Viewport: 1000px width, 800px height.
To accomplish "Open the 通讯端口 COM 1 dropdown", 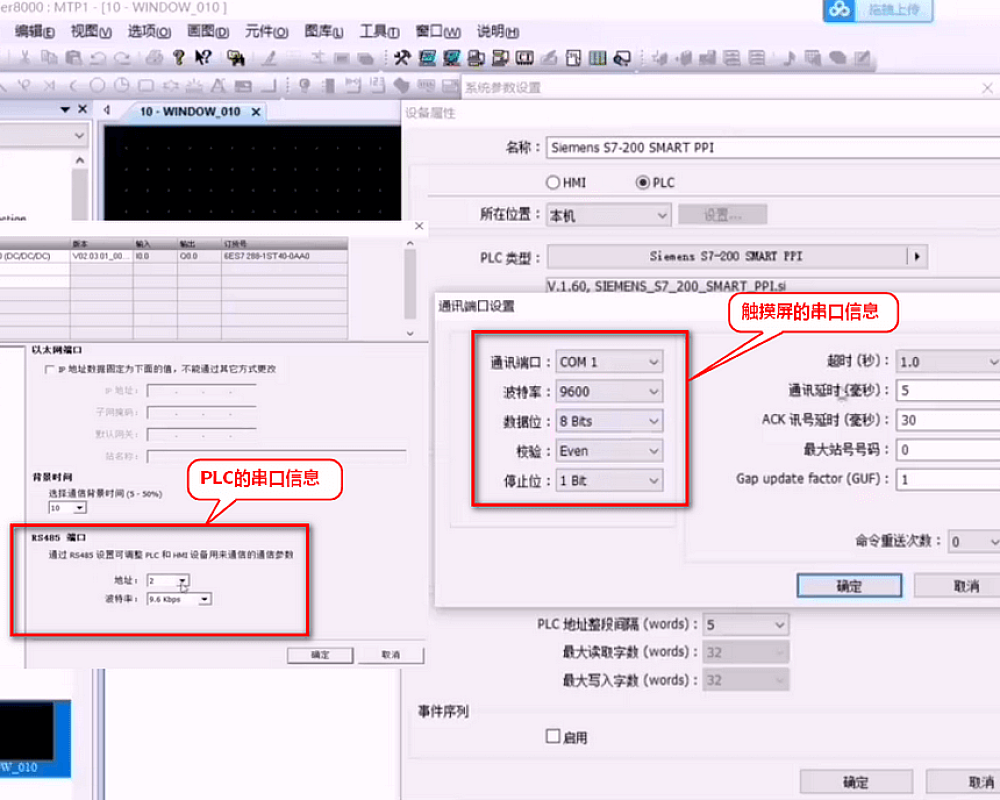I will pyautogui.click(x=609, y=362).
